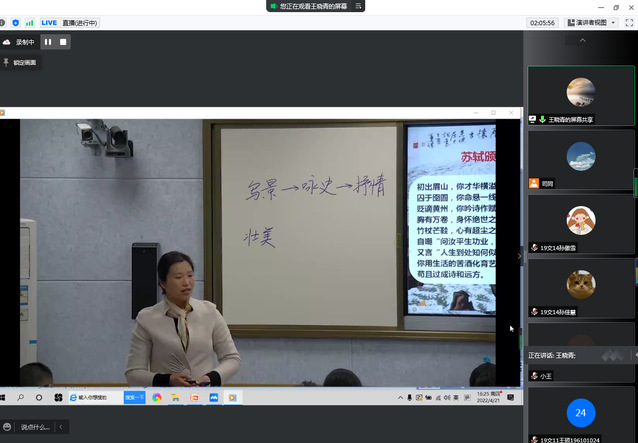
Task: Open the meeting security shield icon
Action: coord(15,23)
